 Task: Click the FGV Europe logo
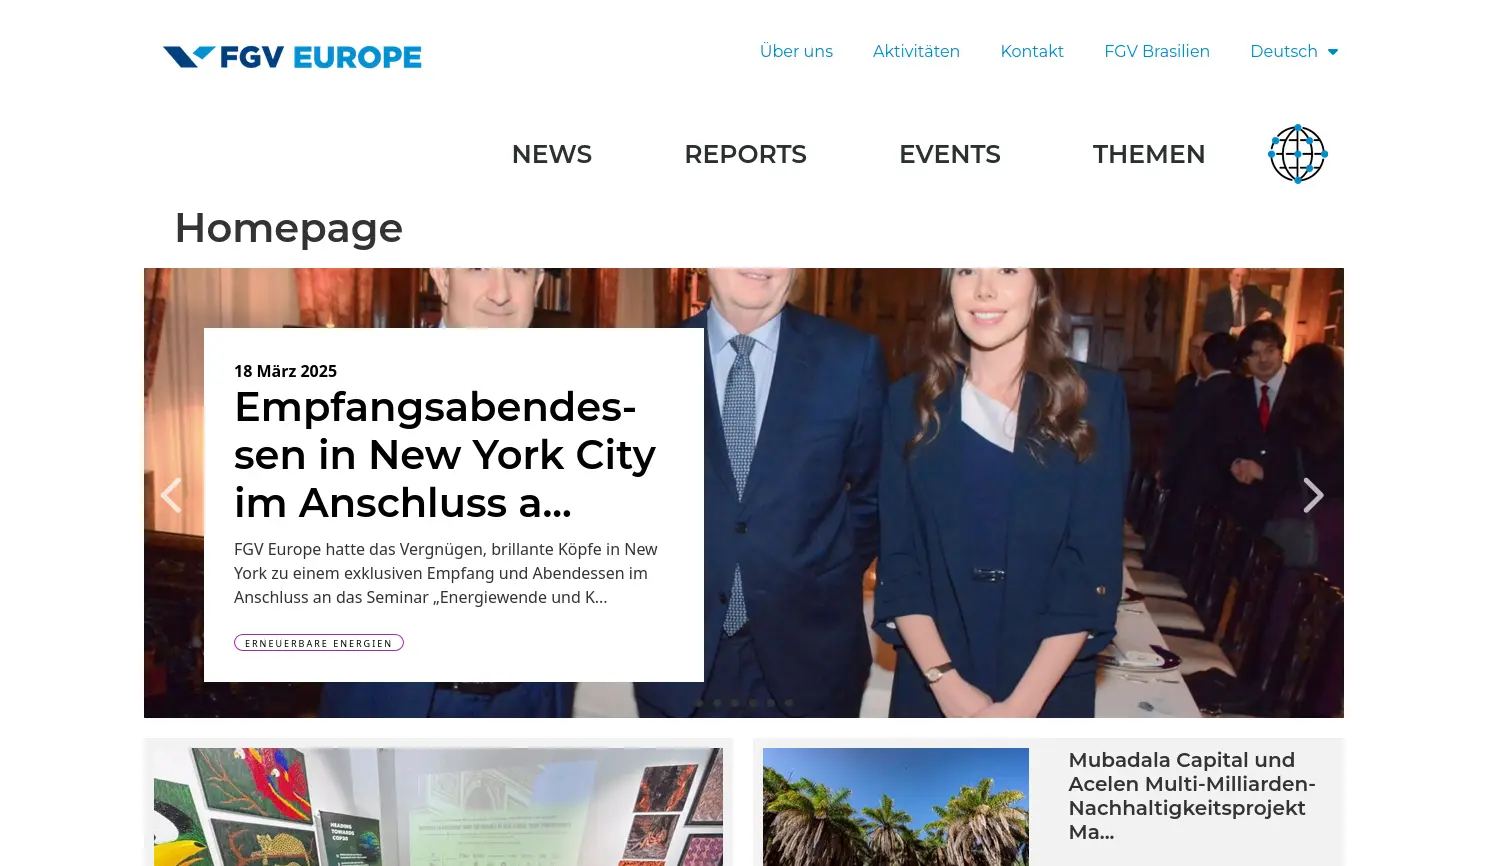pos(292,56)
